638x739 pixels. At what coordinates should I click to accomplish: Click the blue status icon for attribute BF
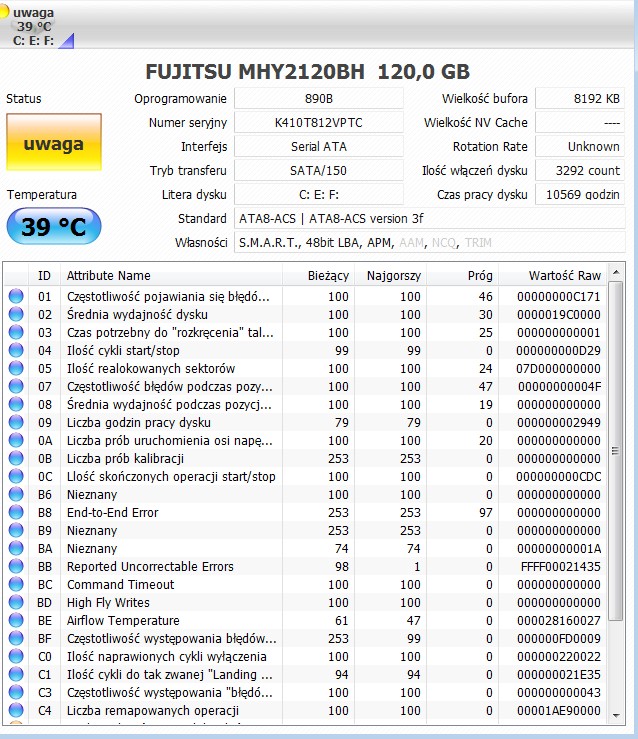click(16, 638)
